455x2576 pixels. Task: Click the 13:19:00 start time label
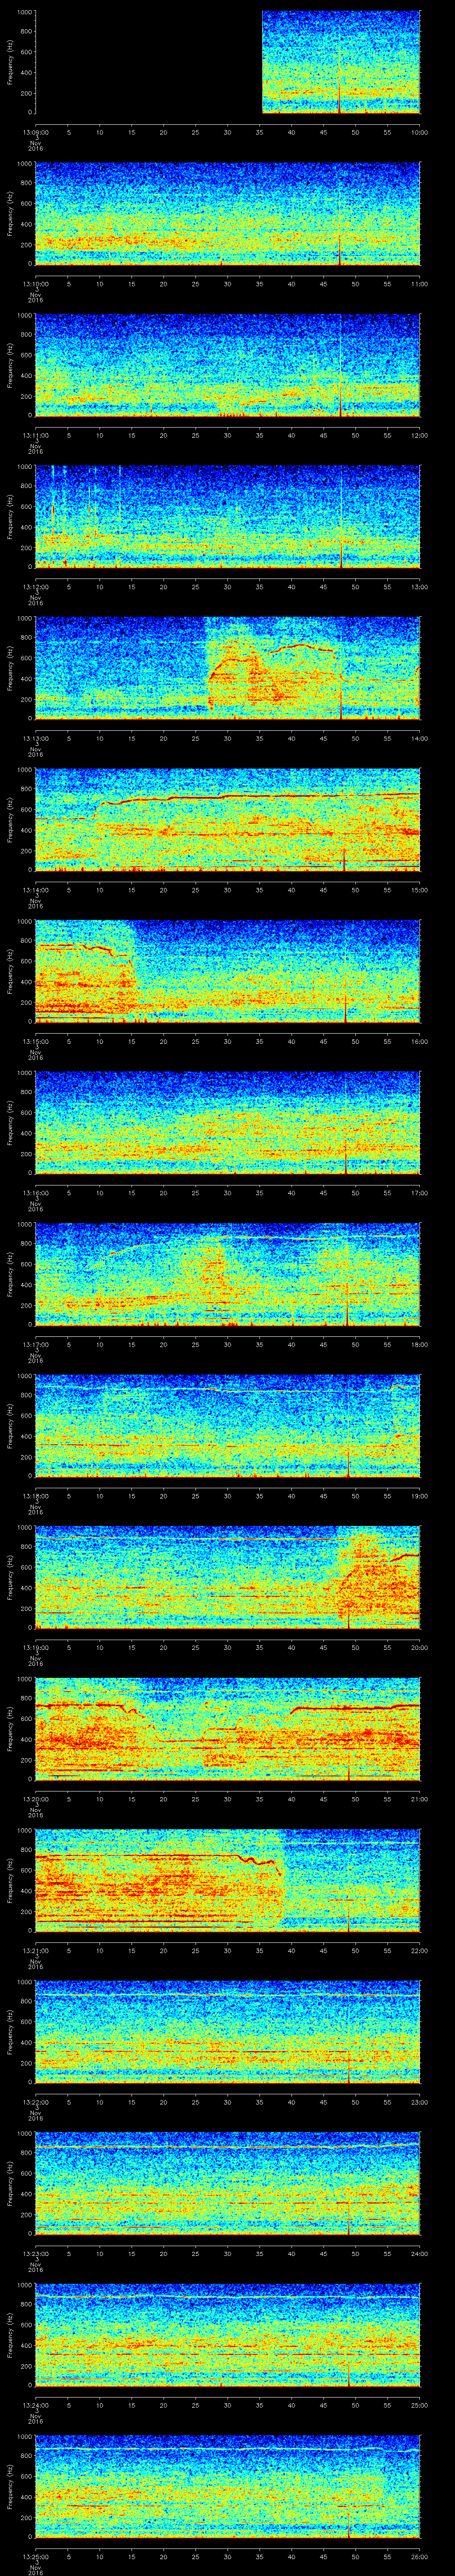(x=35, y=1648)
